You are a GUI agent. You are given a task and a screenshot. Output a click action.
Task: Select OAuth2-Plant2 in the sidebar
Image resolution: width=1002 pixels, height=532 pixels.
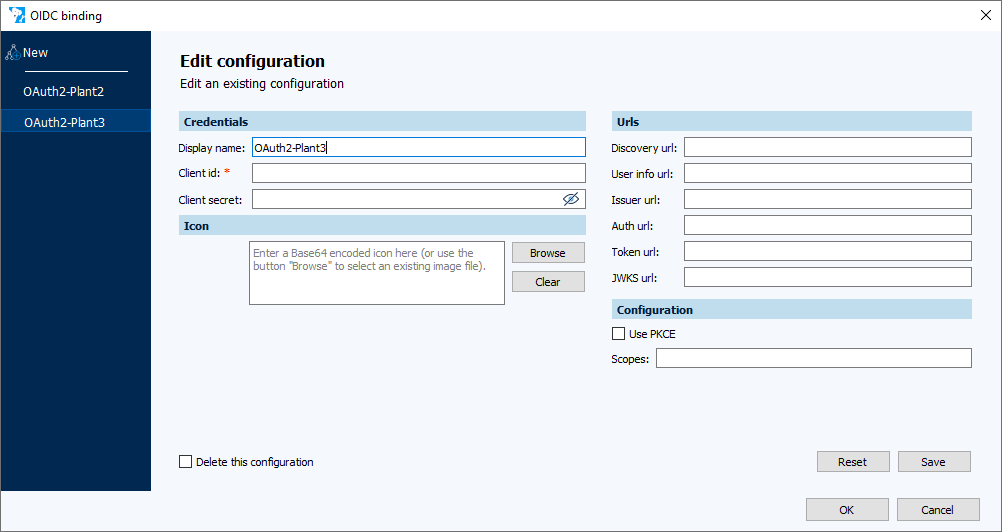(64, 92)
